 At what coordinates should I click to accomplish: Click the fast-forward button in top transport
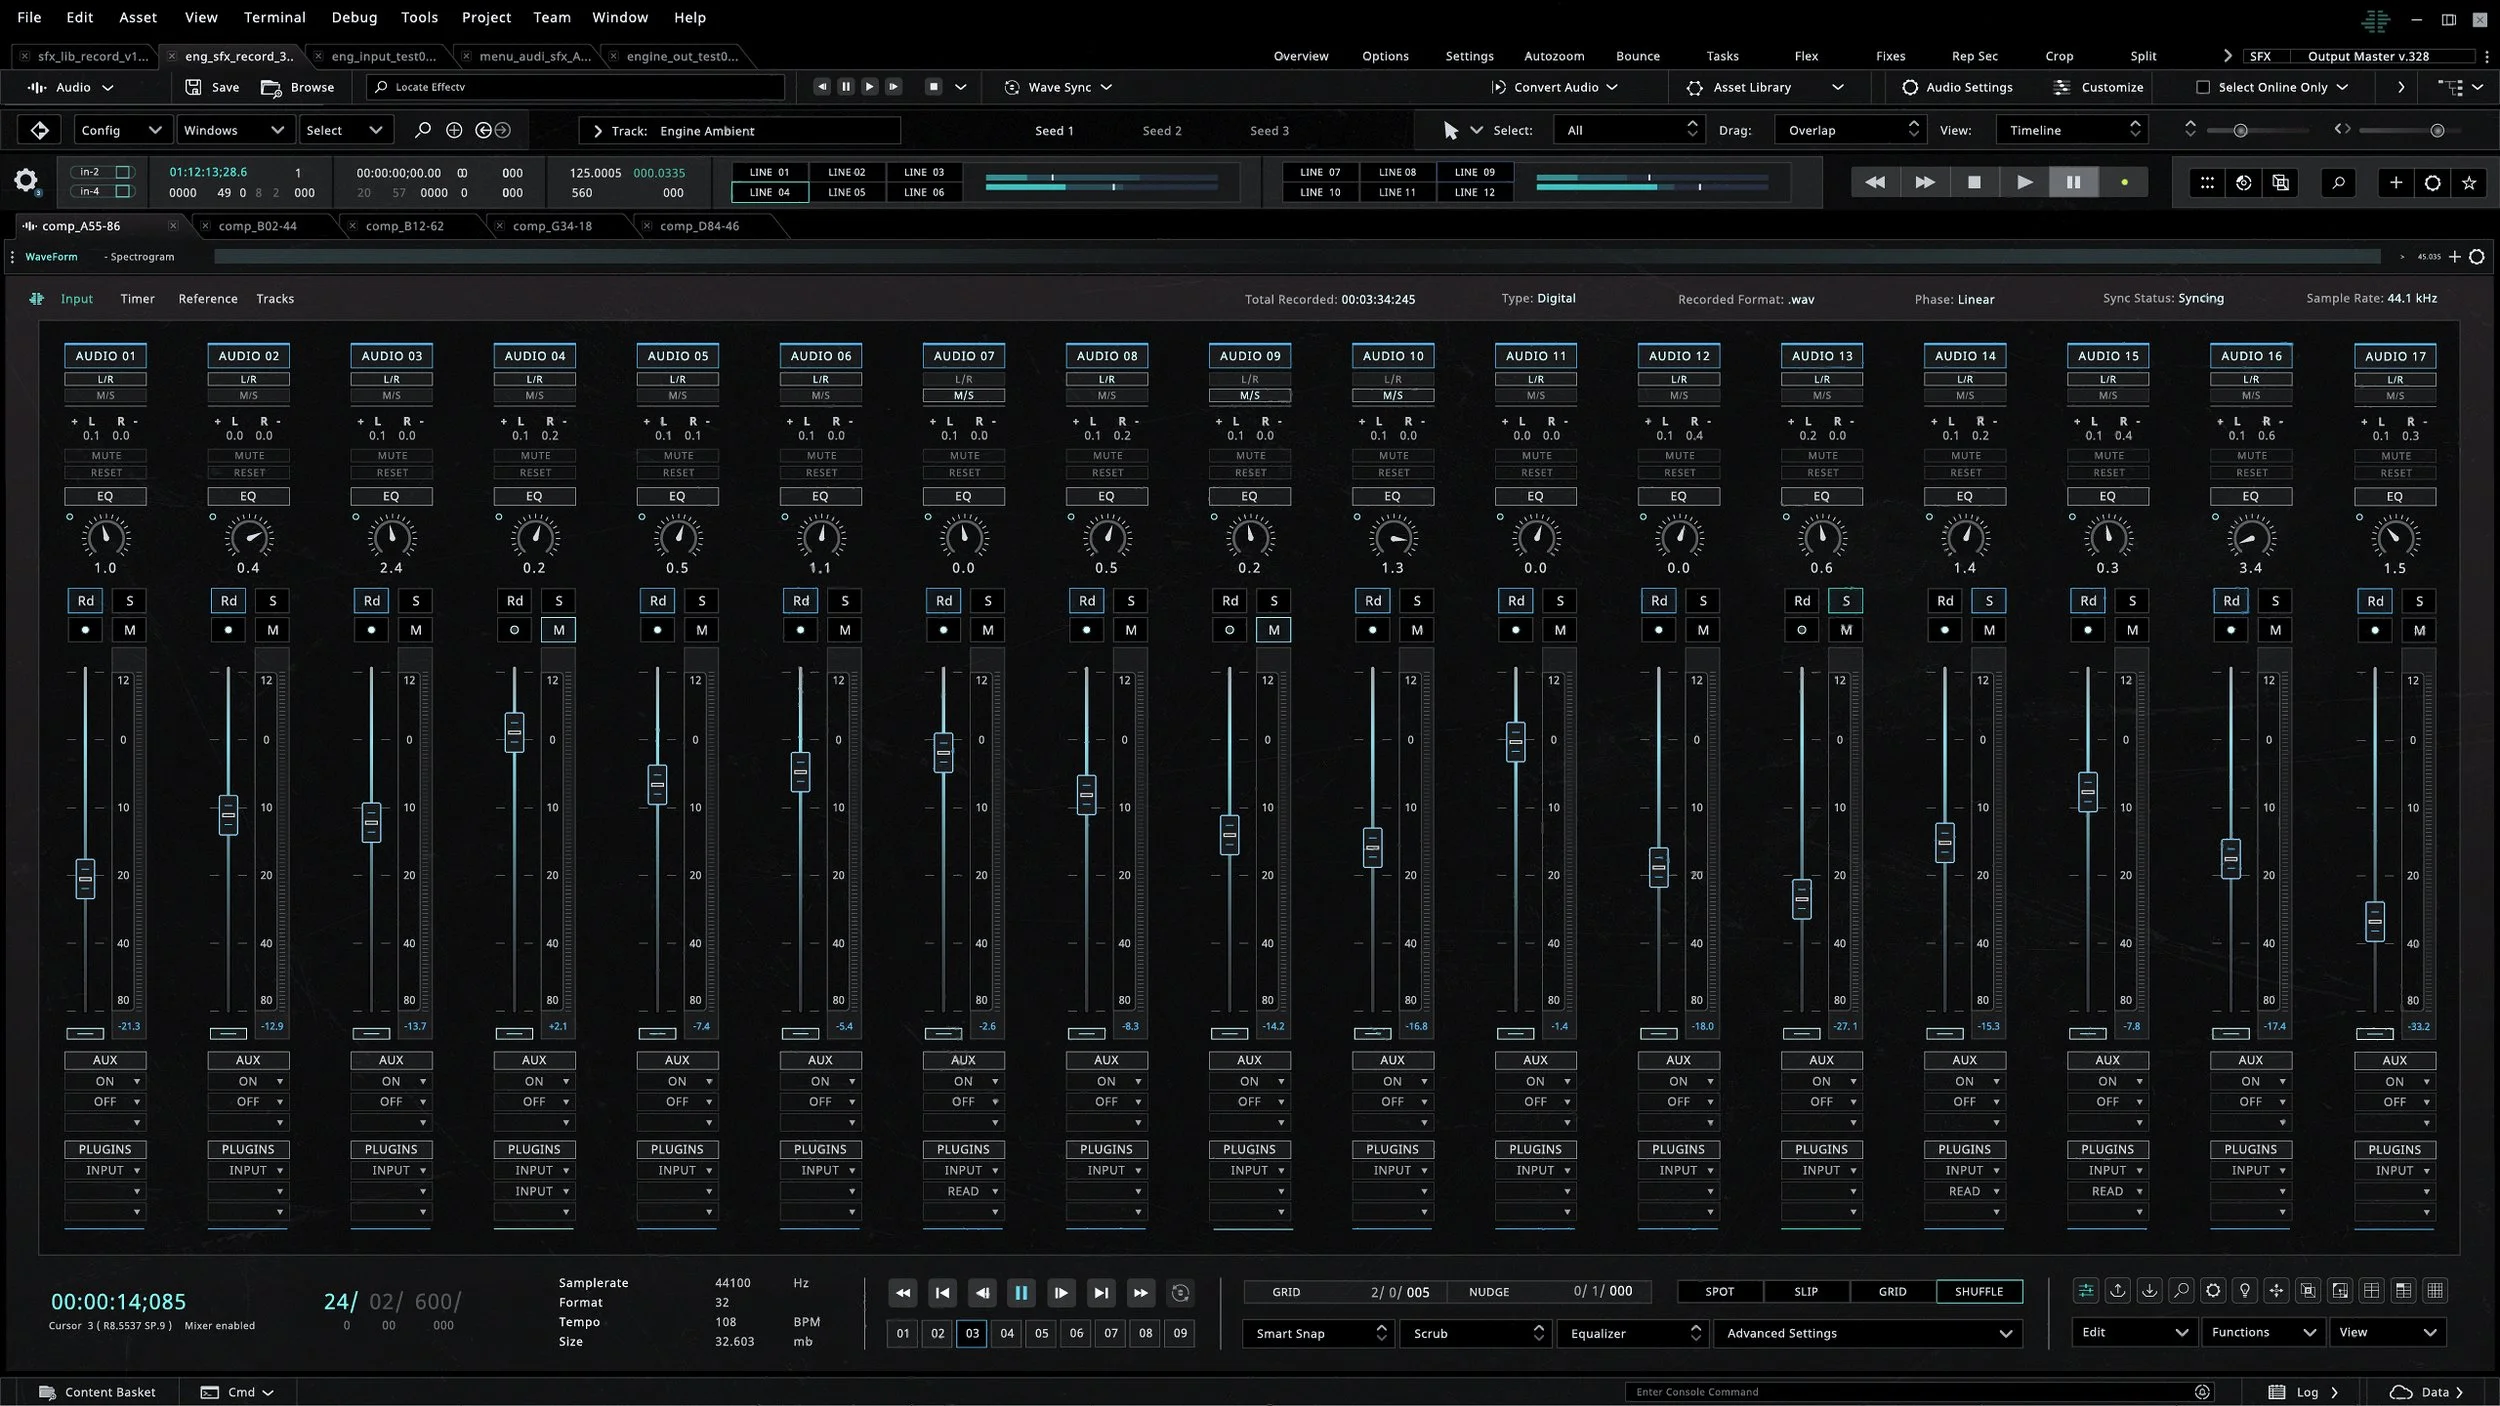1924,183
